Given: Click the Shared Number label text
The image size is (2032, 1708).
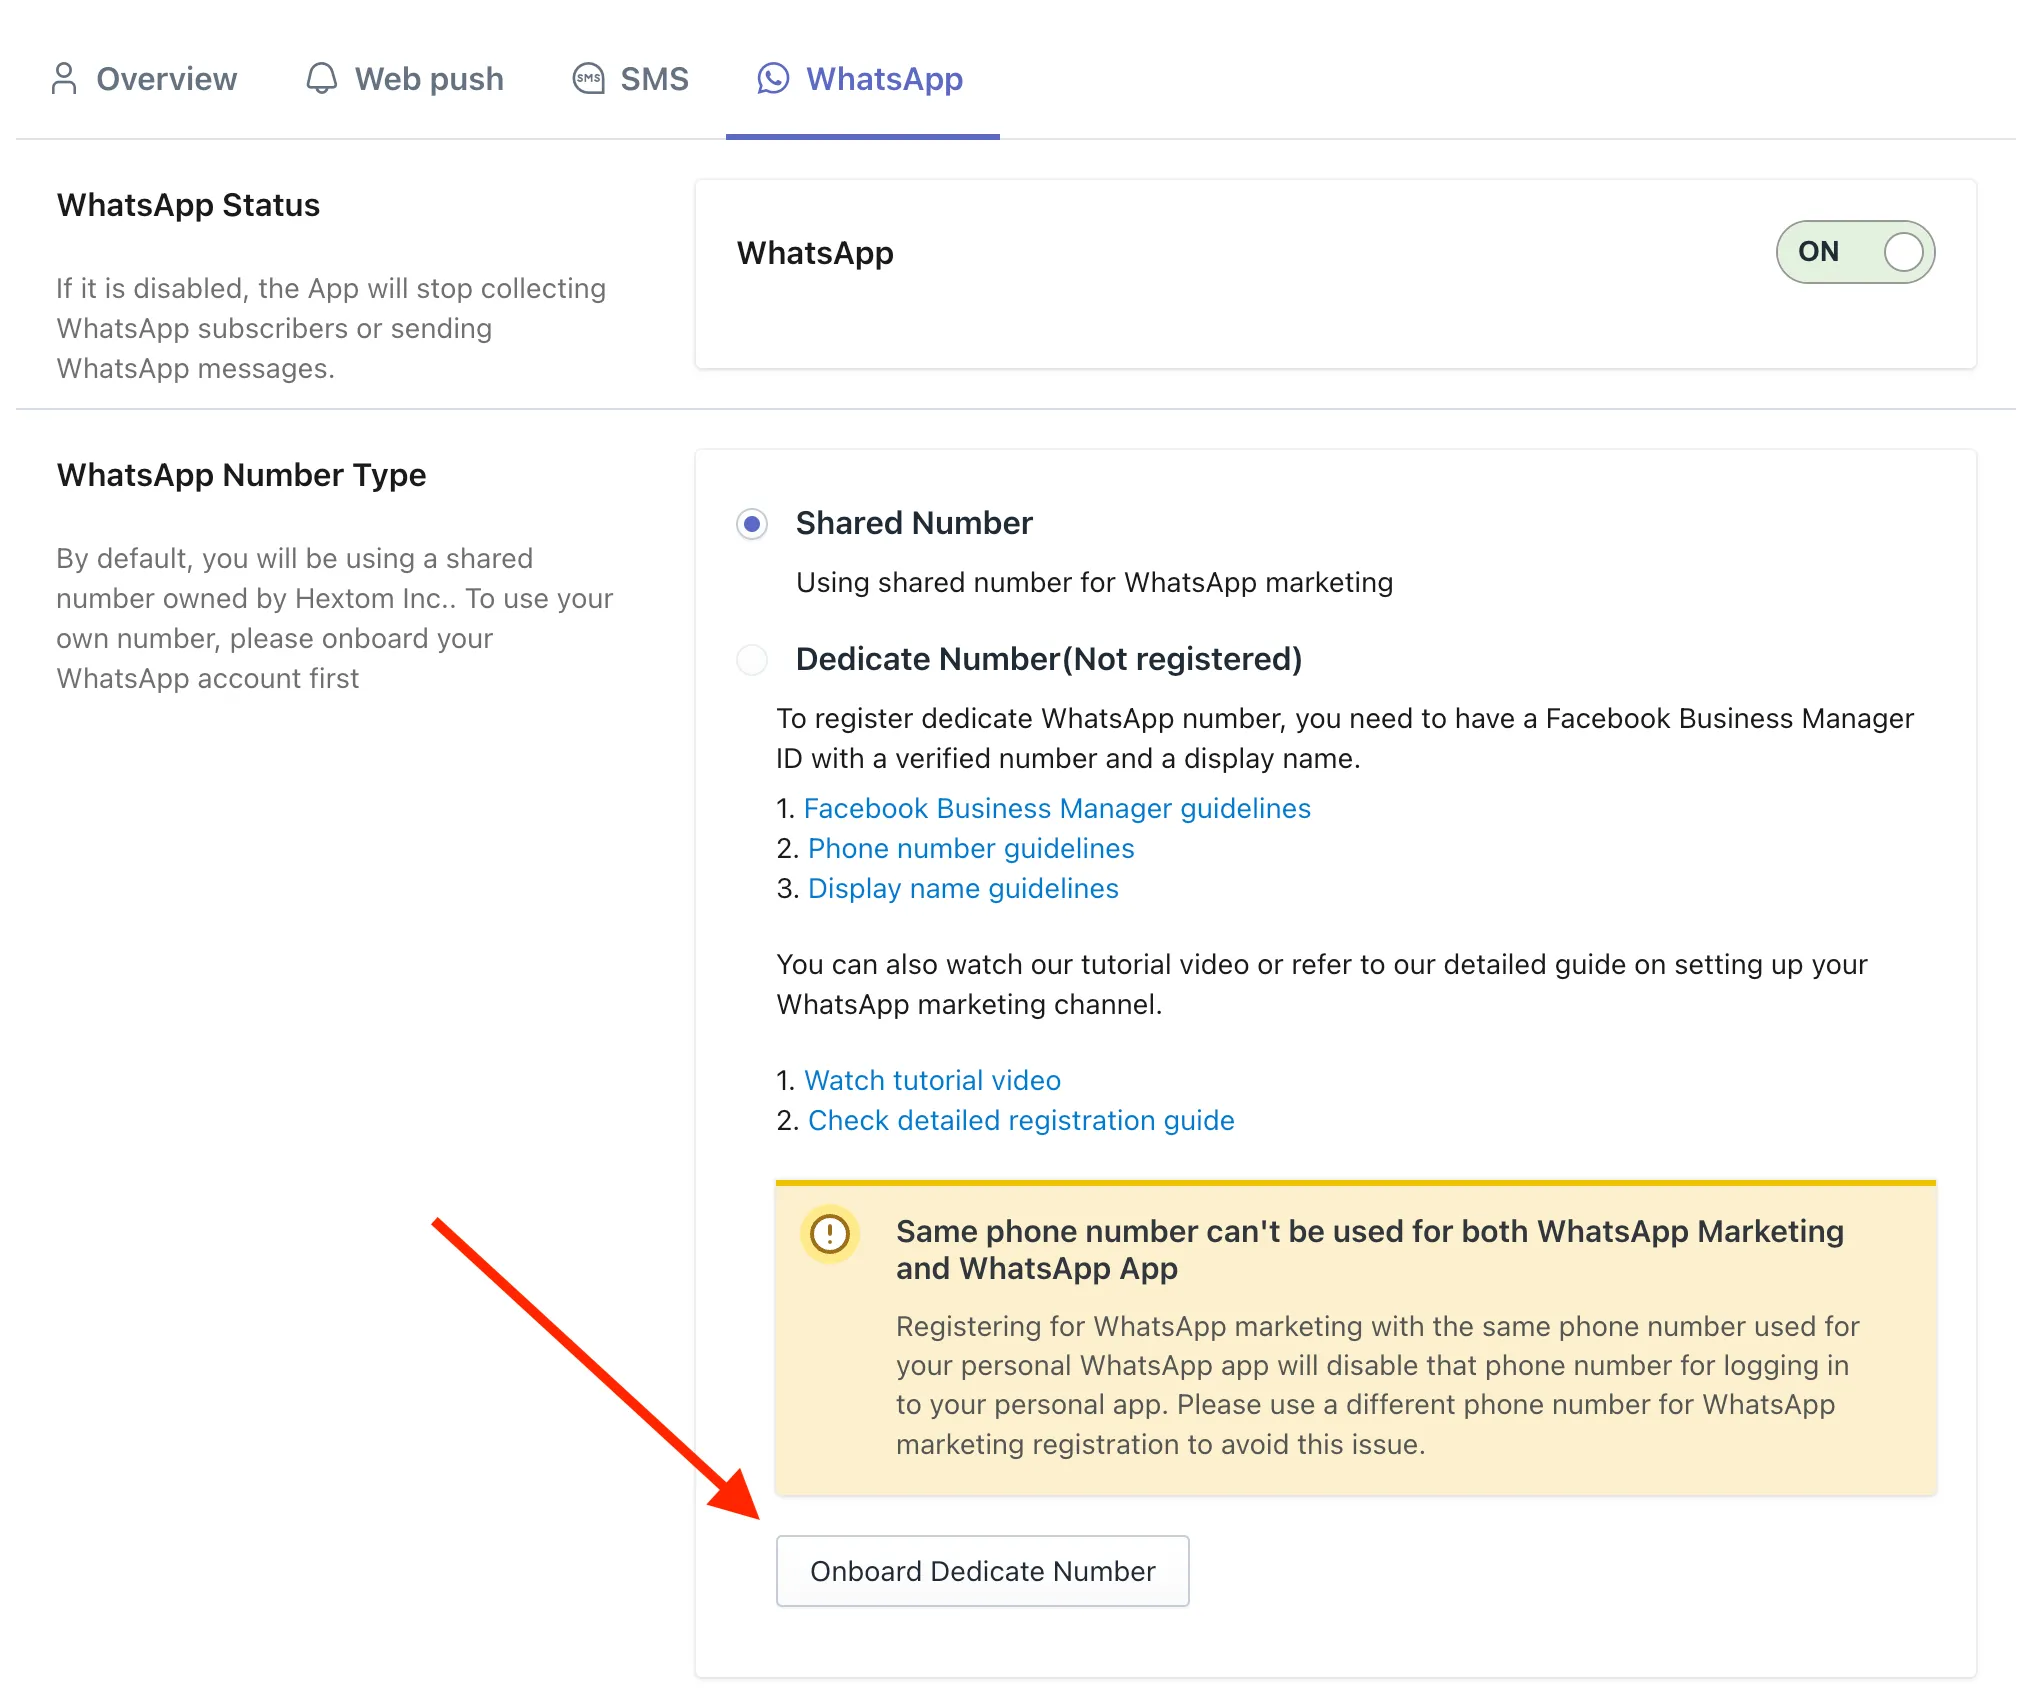Looking at the screenshot, I should [914, 523].
